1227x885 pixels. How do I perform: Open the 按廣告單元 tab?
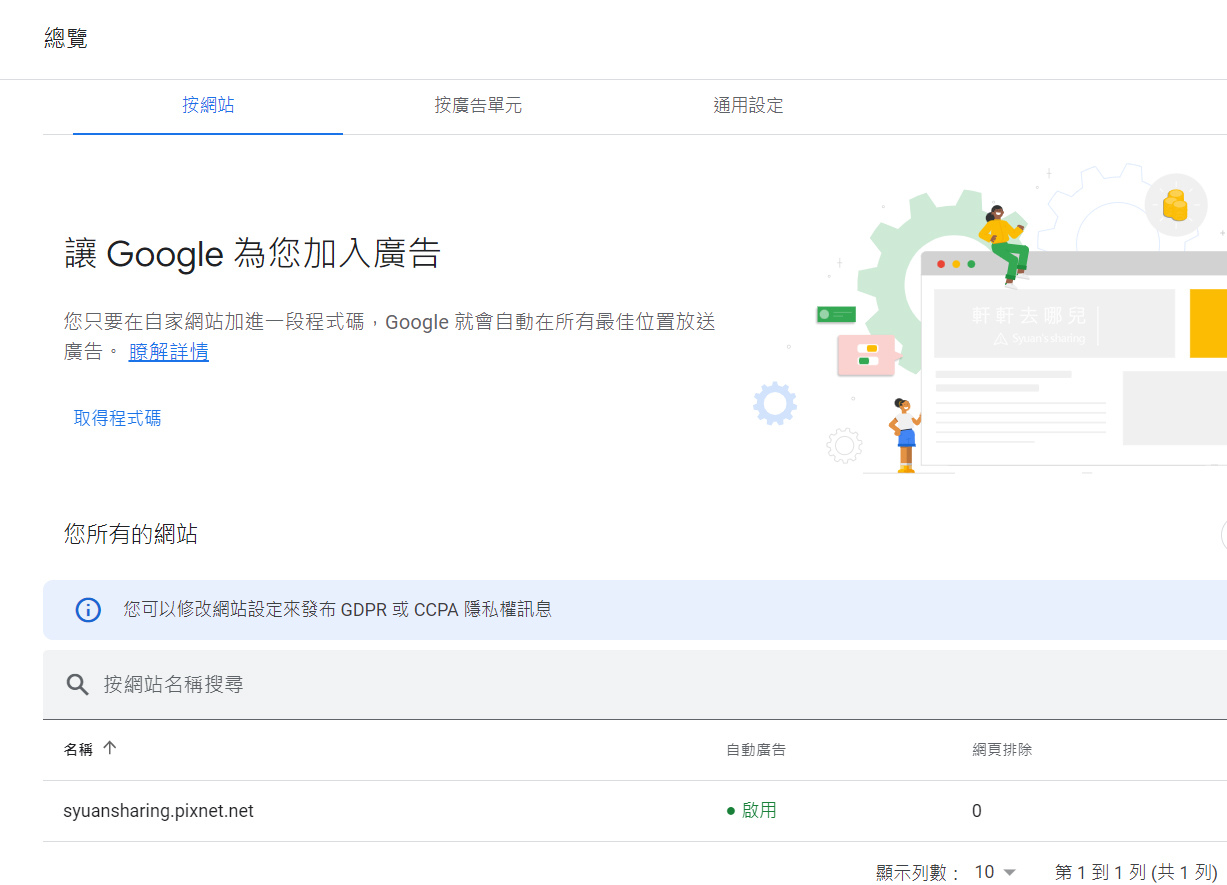click(478, 105)
